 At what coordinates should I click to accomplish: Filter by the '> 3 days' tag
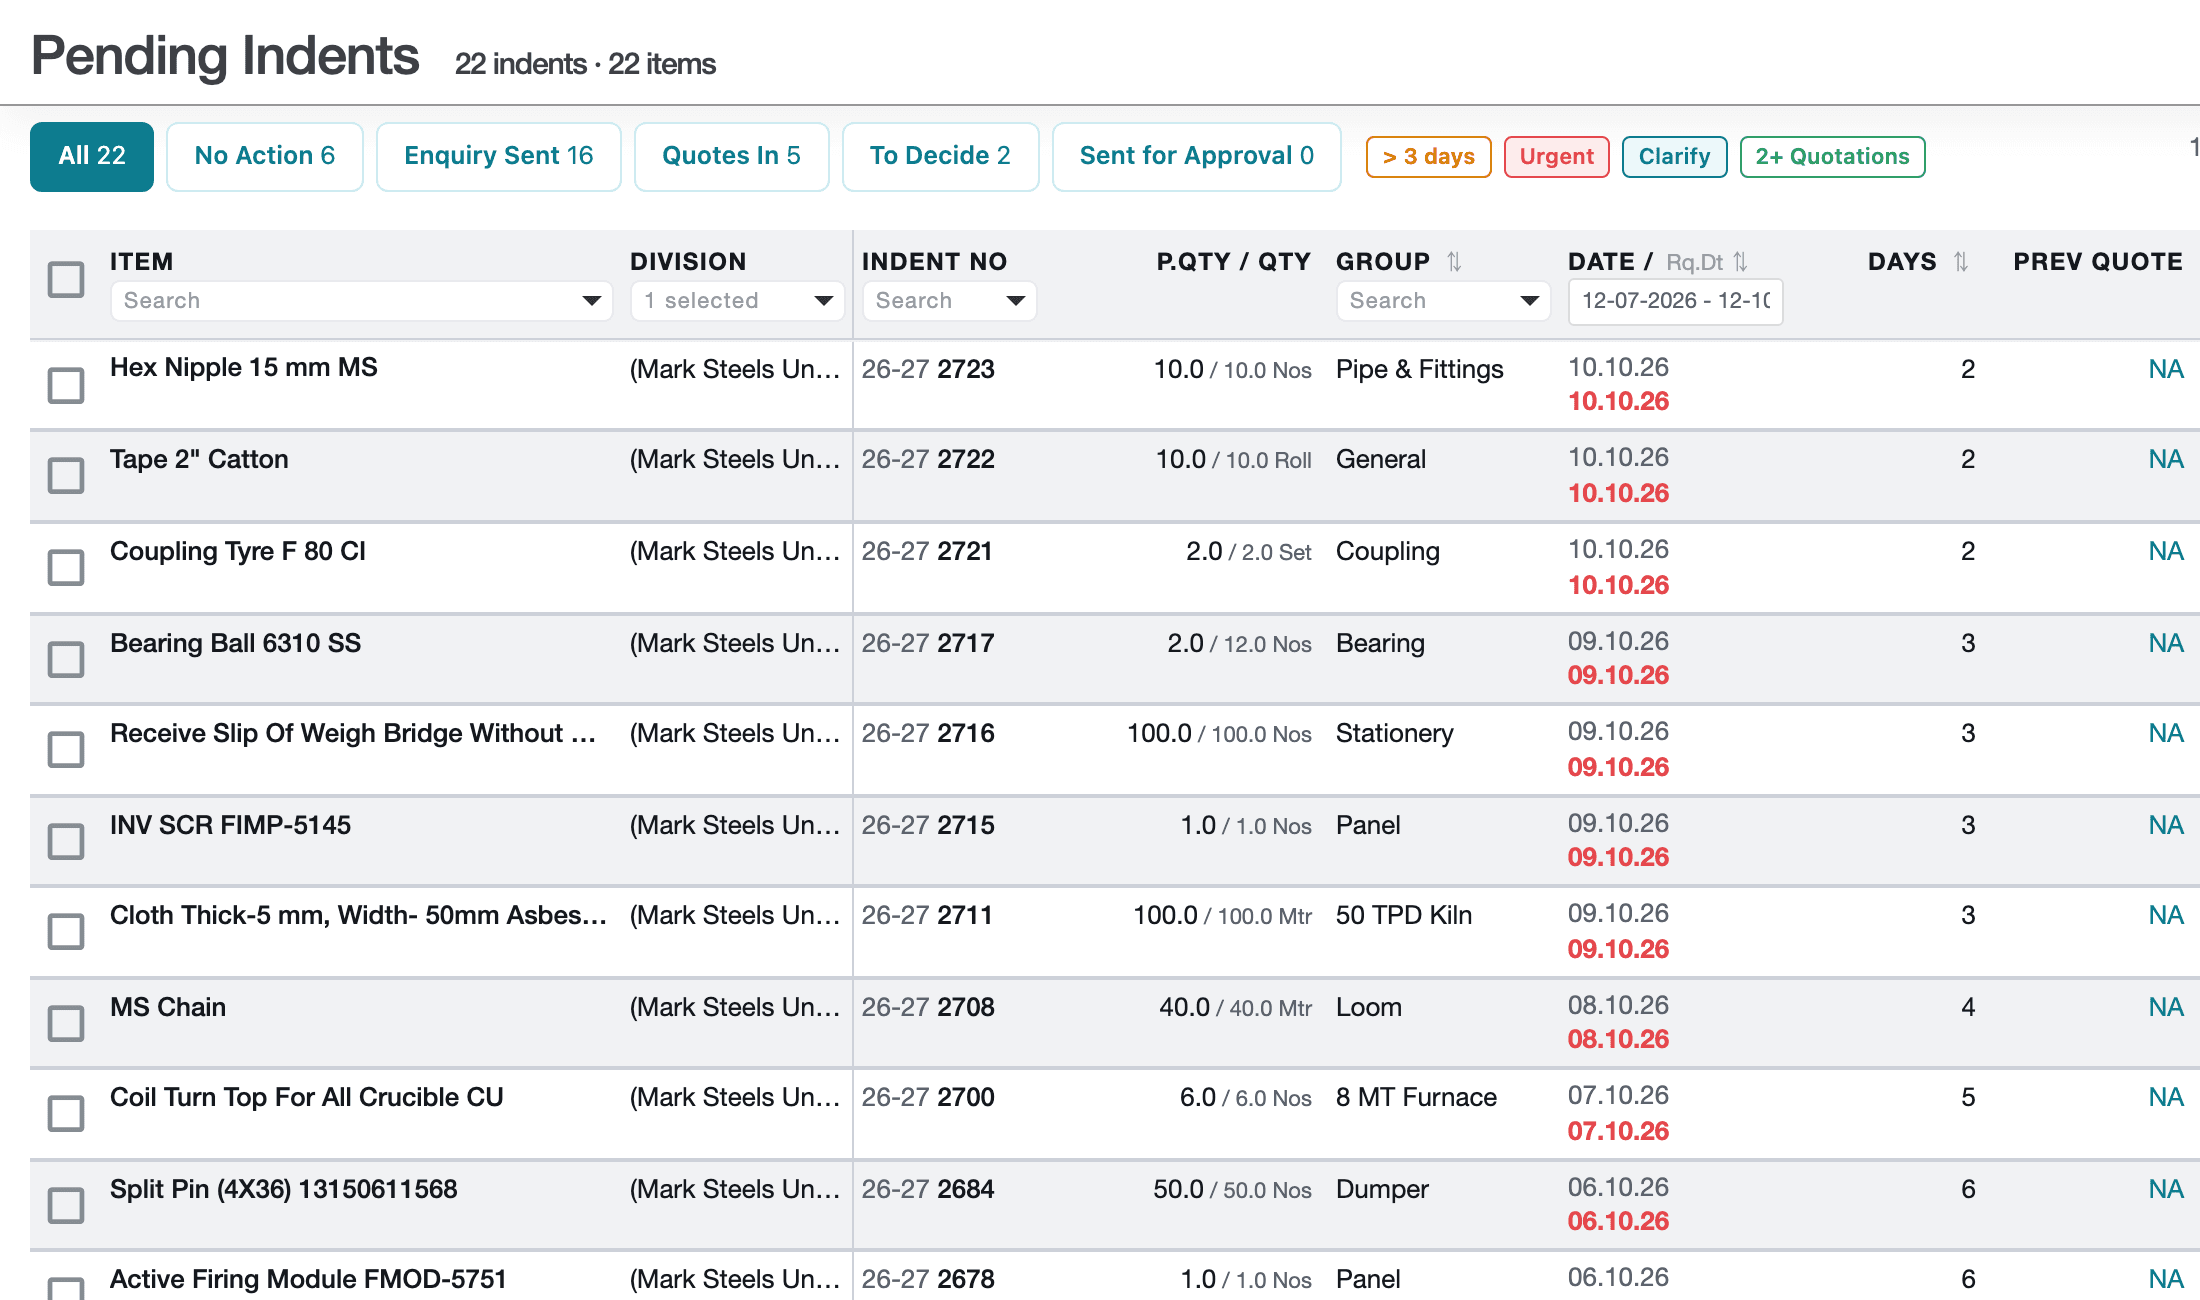tap(1429, 157)
